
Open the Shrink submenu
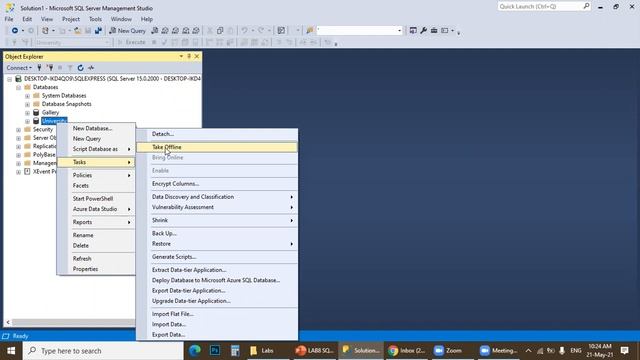pyautogui.click(x=217, y=220)
